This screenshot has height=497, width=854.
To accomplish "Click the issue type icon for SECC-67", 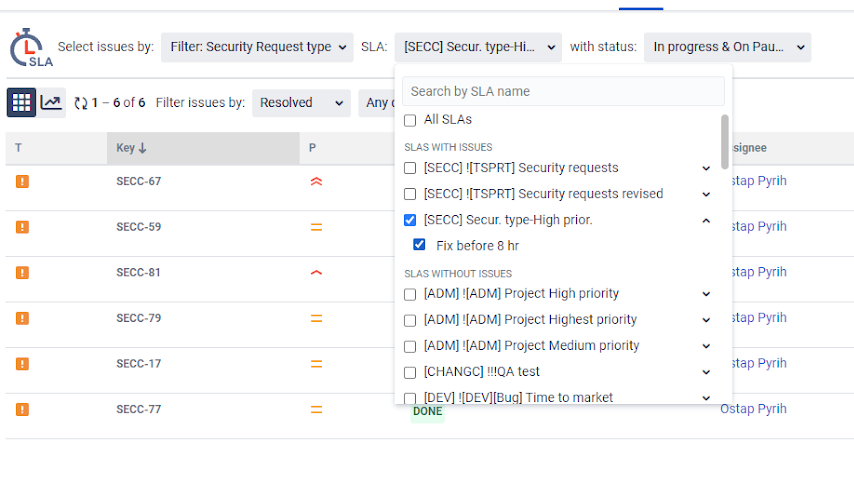I will click(22, 181).
